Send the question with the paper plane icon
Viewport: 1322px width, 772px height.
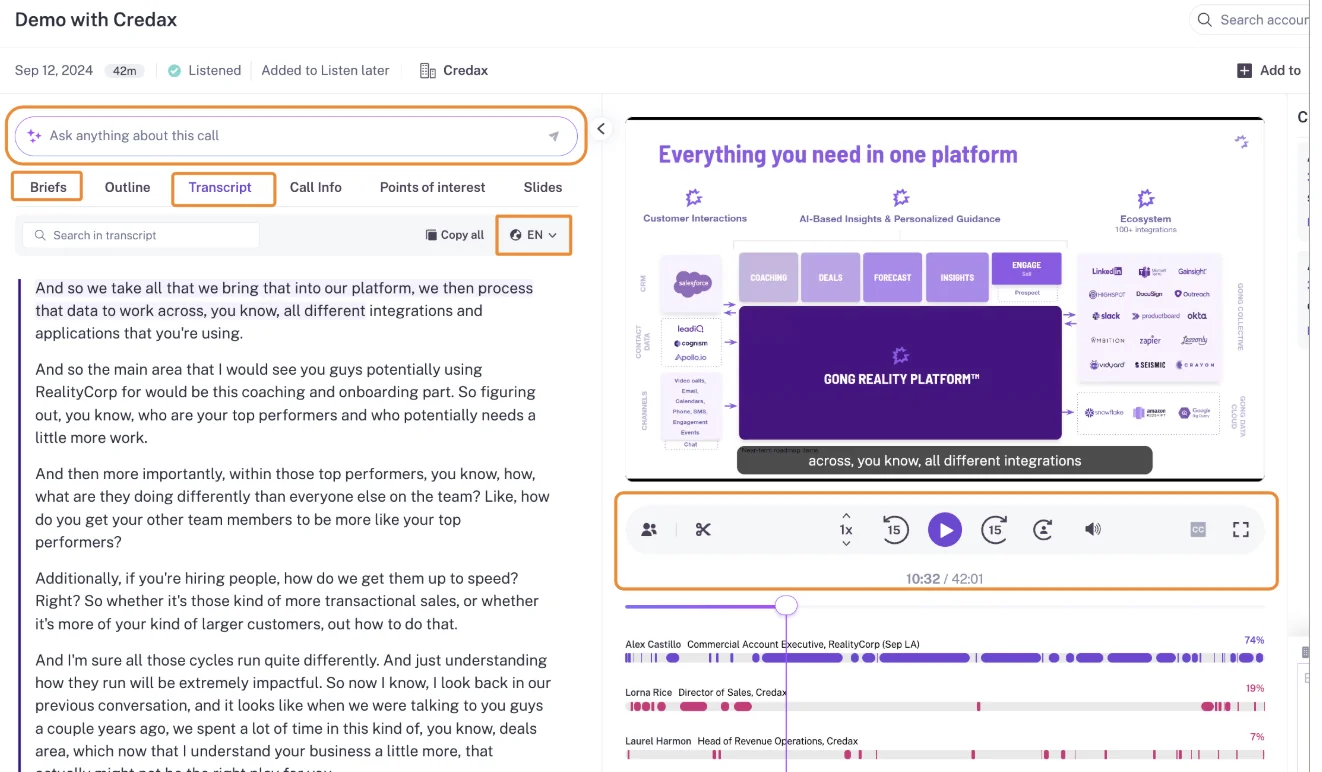[553, 136]
